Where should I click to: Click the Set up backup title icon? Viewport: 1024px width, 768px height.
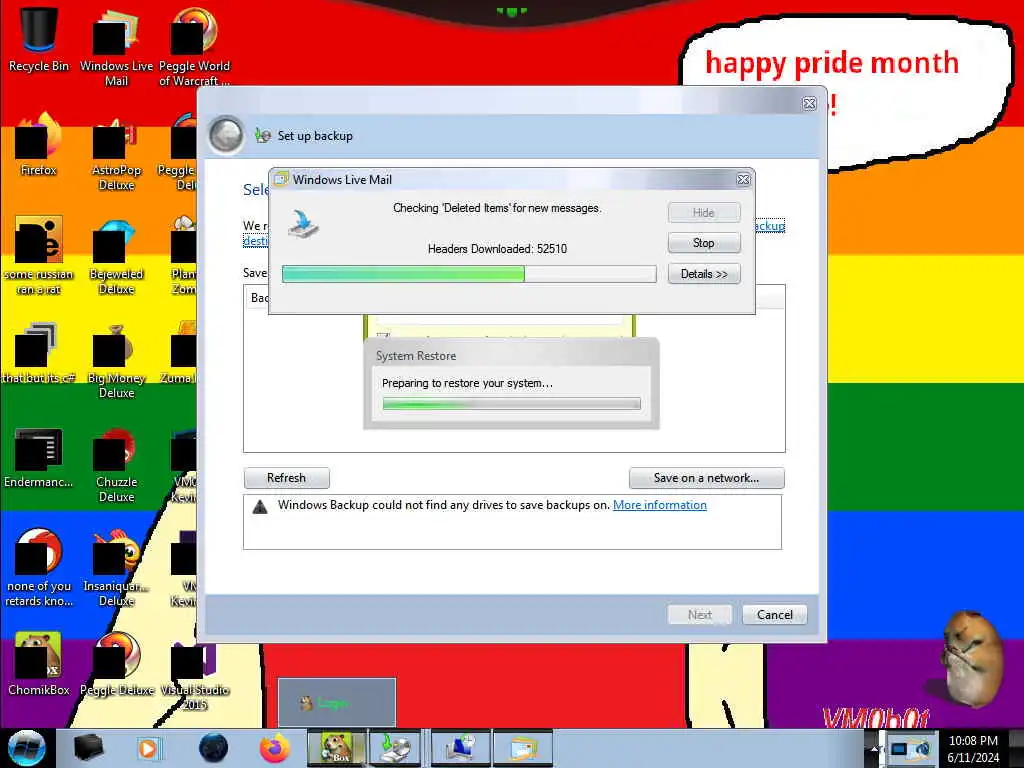tap(263, 135)
